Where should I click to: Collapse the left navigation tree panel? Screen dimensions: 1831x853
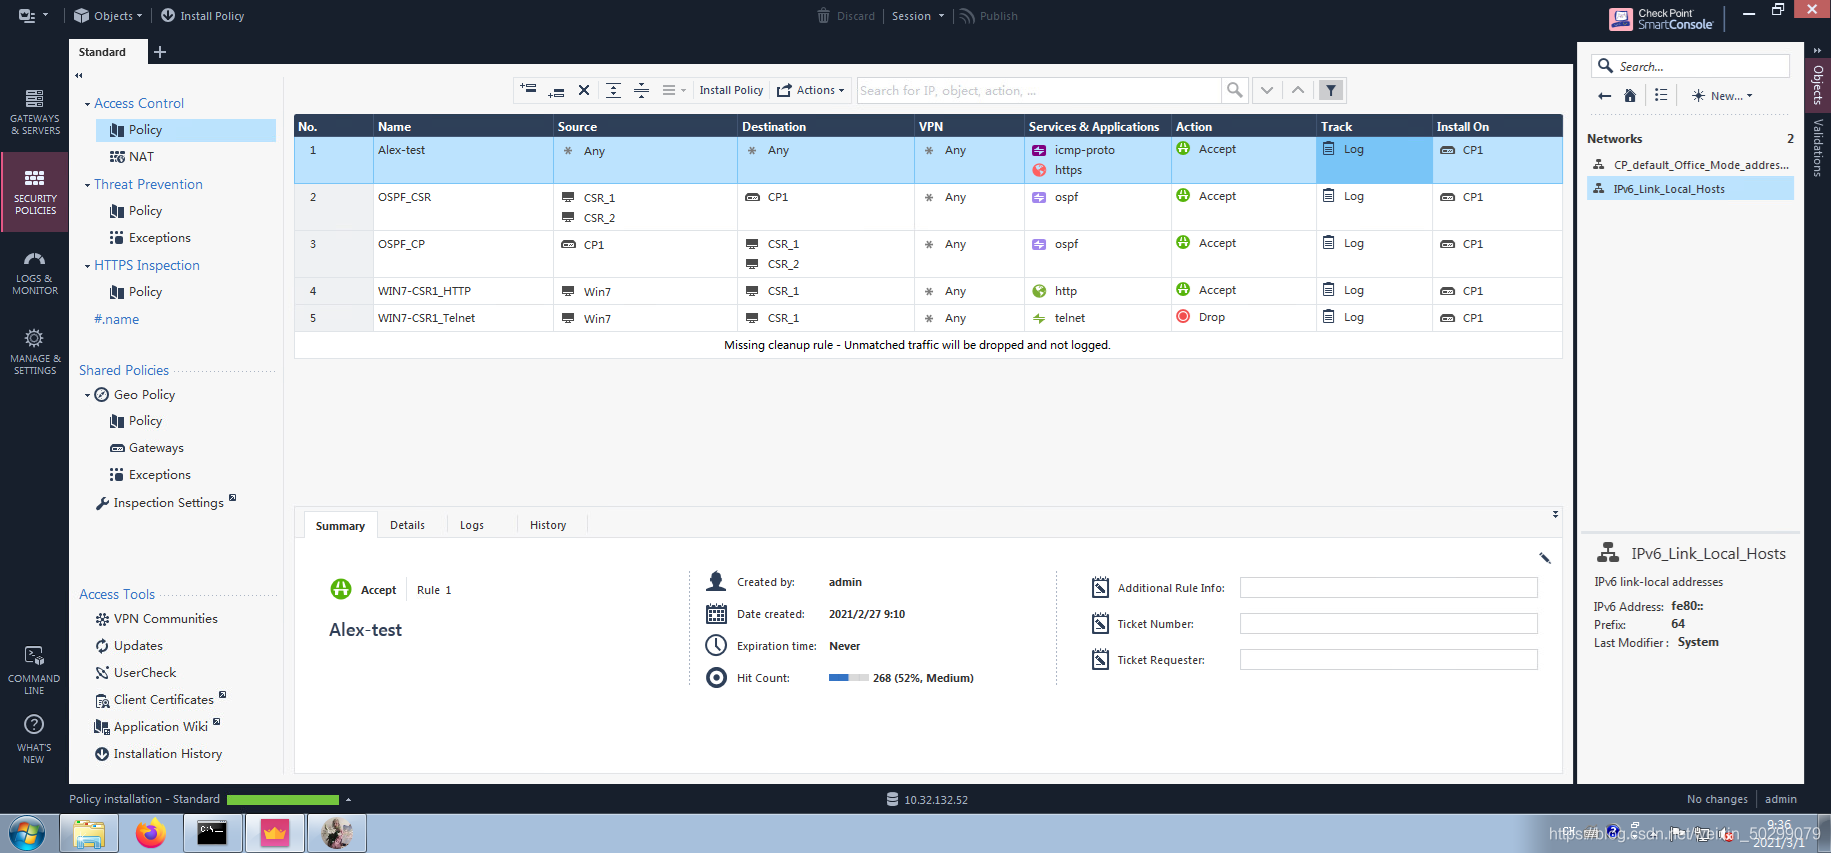[79, 75]
